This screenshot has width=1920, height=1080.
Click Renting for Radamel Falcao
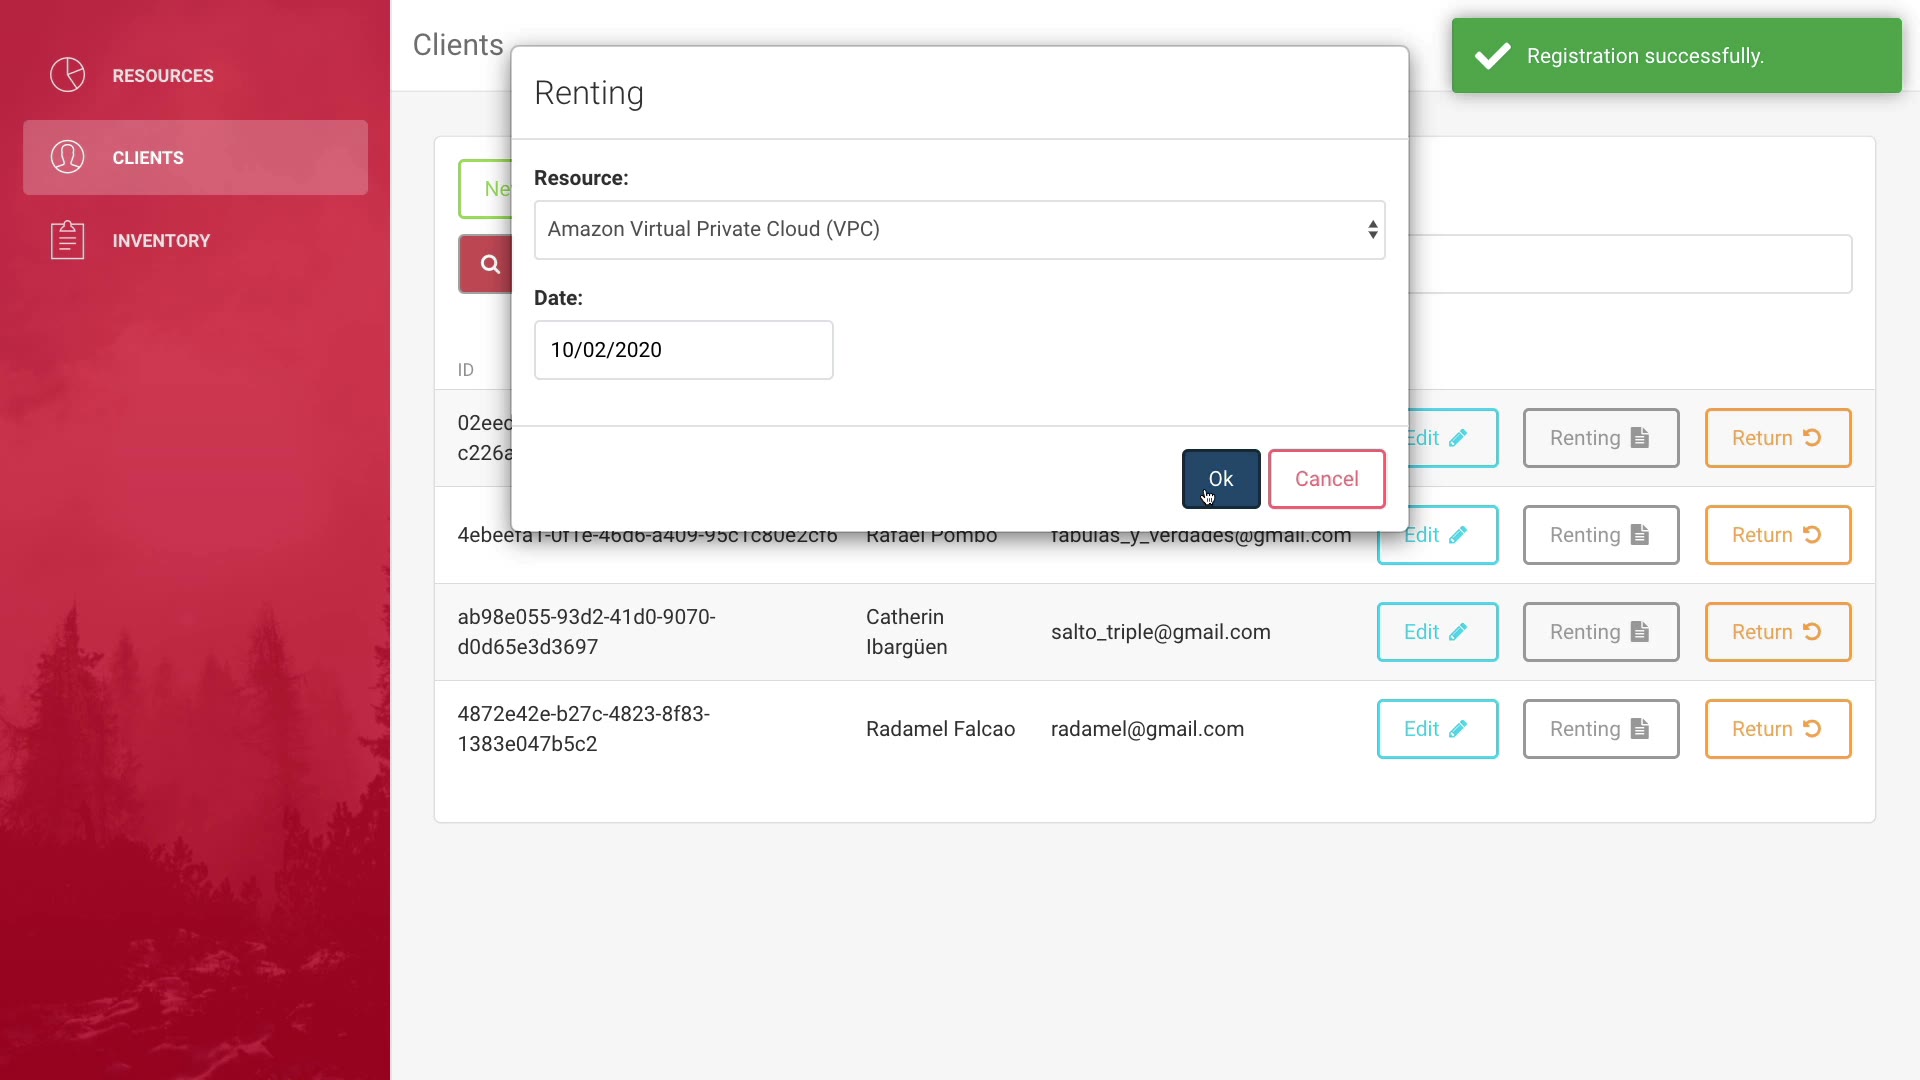click(1600, 729)
